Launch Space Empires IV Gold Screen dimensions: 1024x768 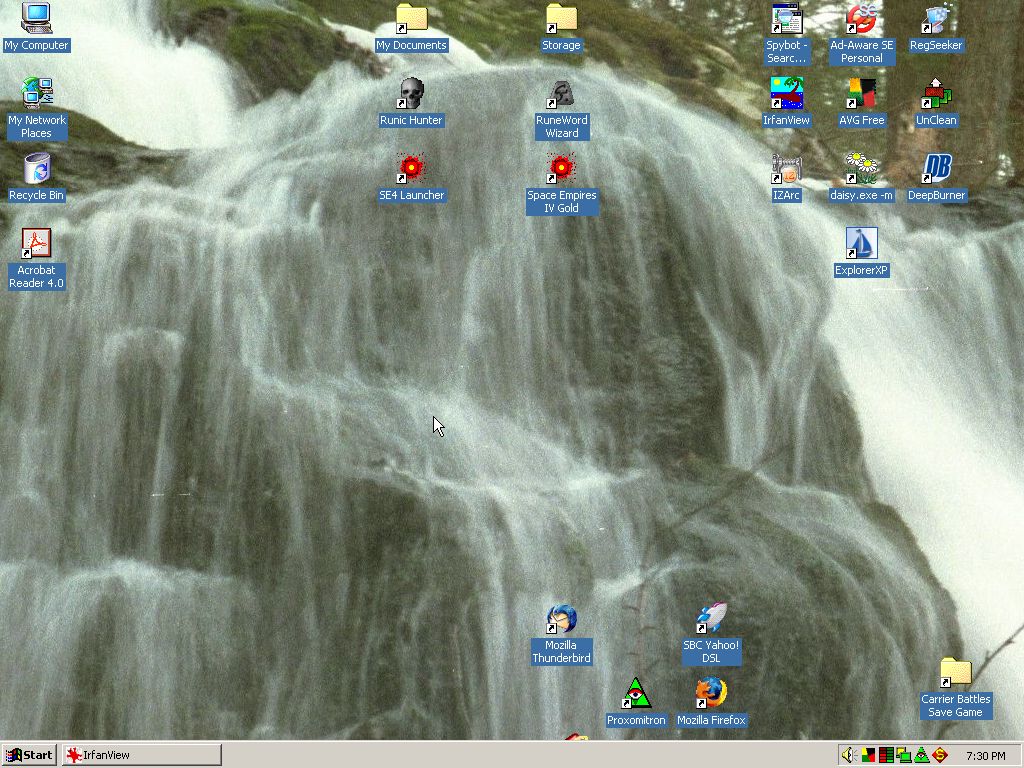pyautogui.click(x=561, y=168)
